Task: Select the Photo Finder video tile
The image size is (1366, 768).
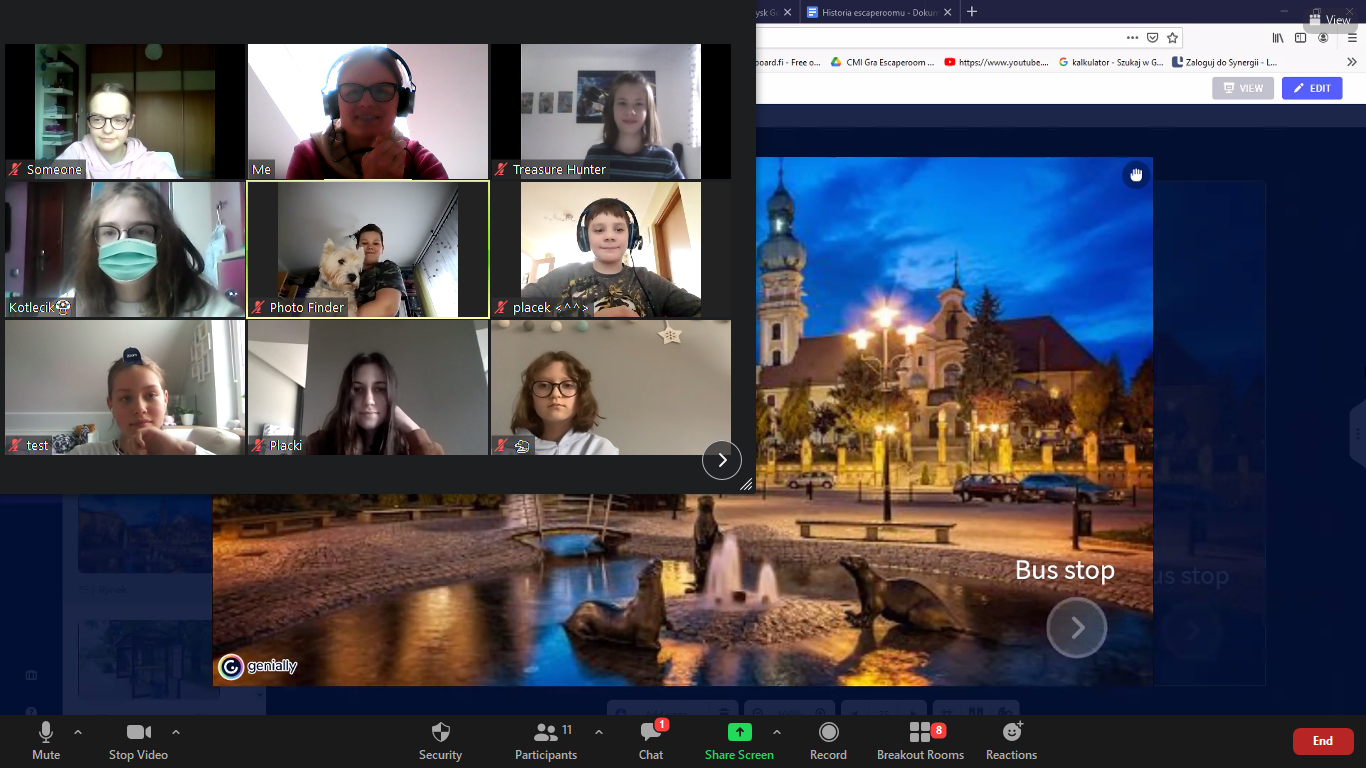Action: [368, 249]
